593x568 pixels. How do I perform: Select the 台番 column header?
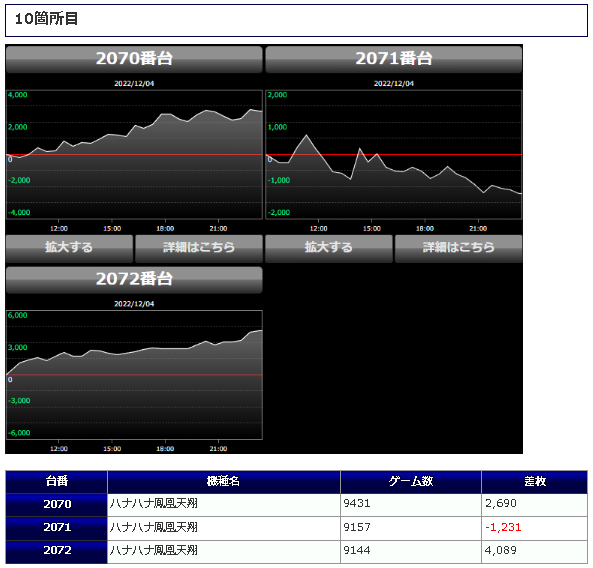(x=56, y=481)
